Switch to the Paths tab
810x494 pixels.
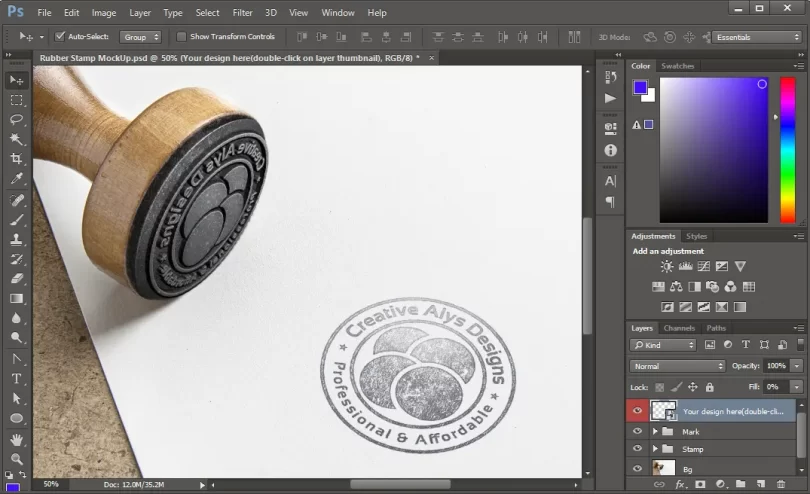pyautogui.click(x=716, y=328)
